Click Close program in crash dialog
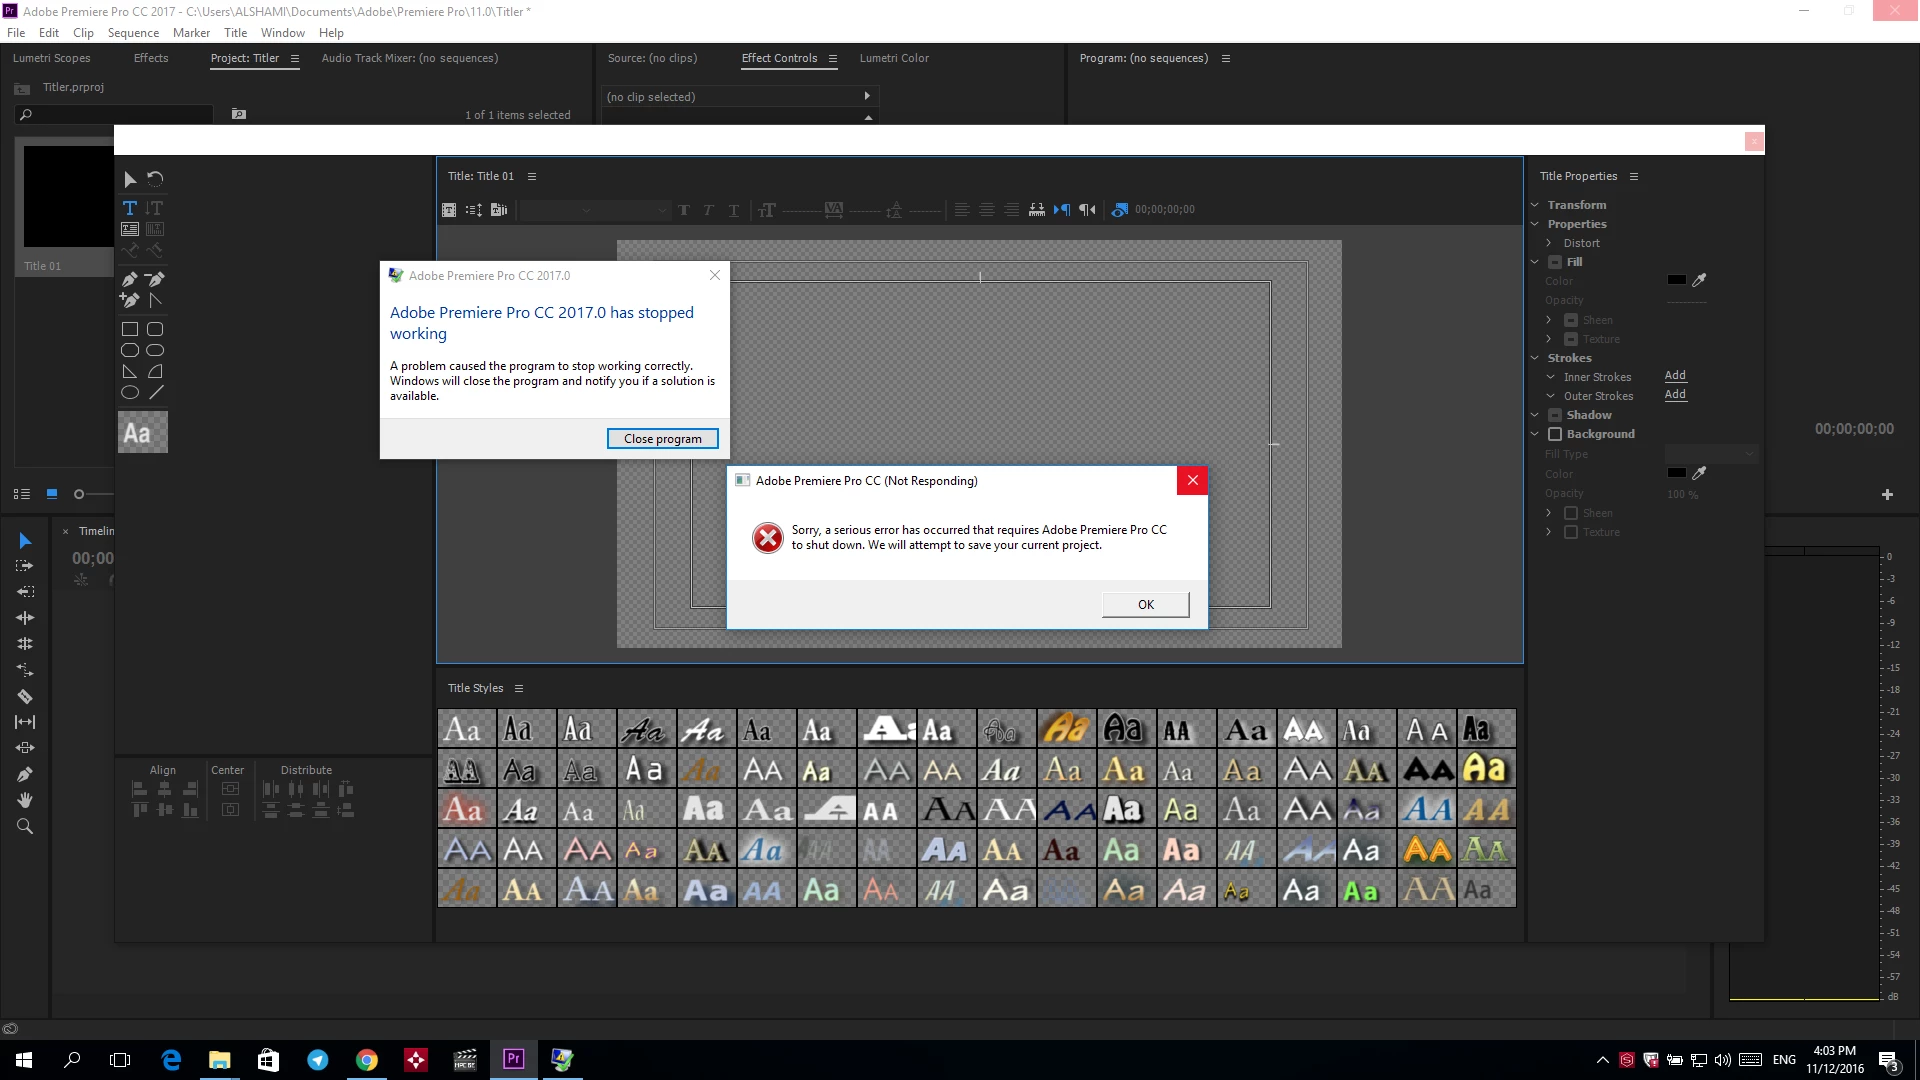1920x1080 pixels. click(662, 439)
